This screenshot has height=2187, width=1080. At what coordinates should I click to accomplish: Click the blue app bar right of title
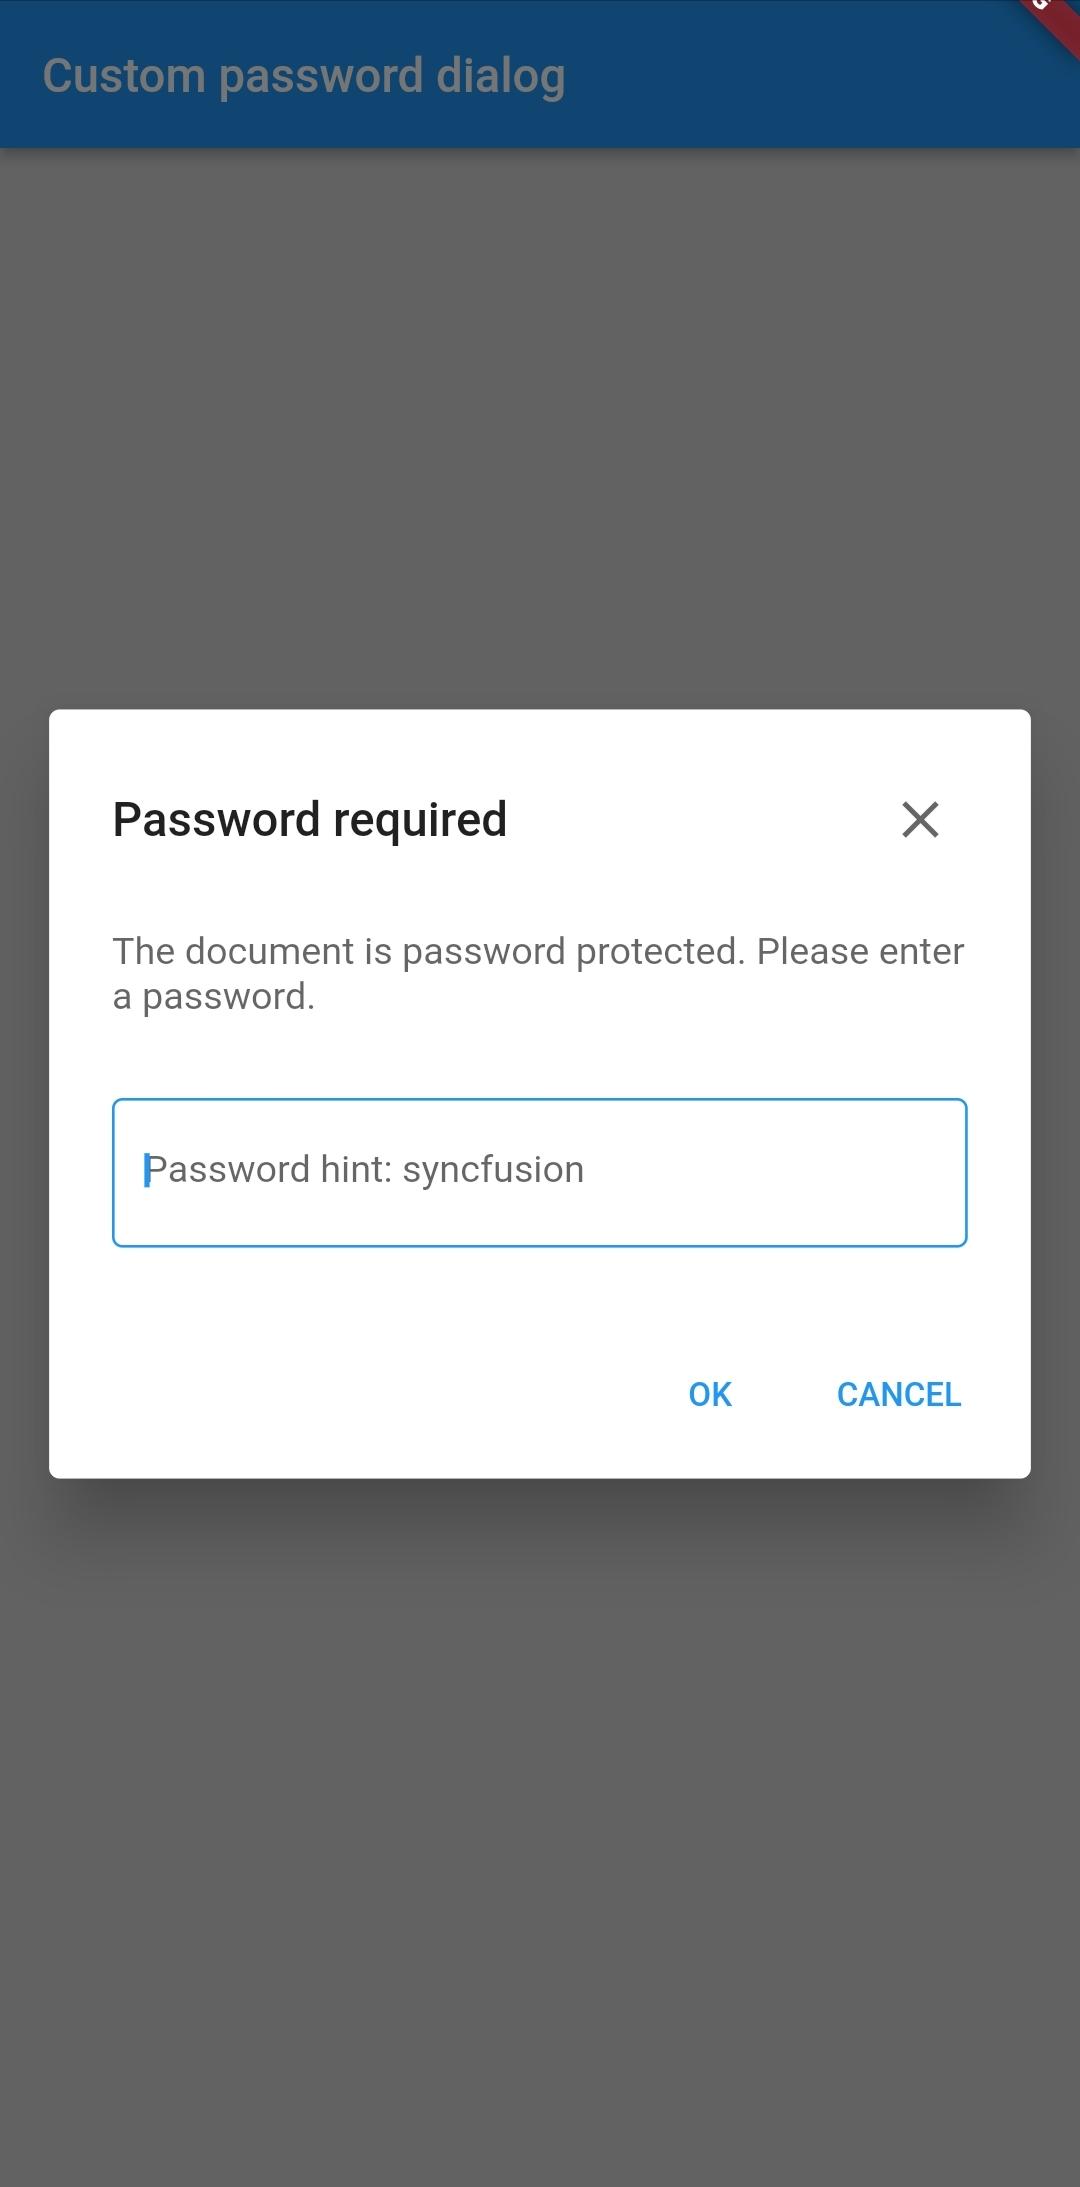pyautogui.click(x=800, y=76)
